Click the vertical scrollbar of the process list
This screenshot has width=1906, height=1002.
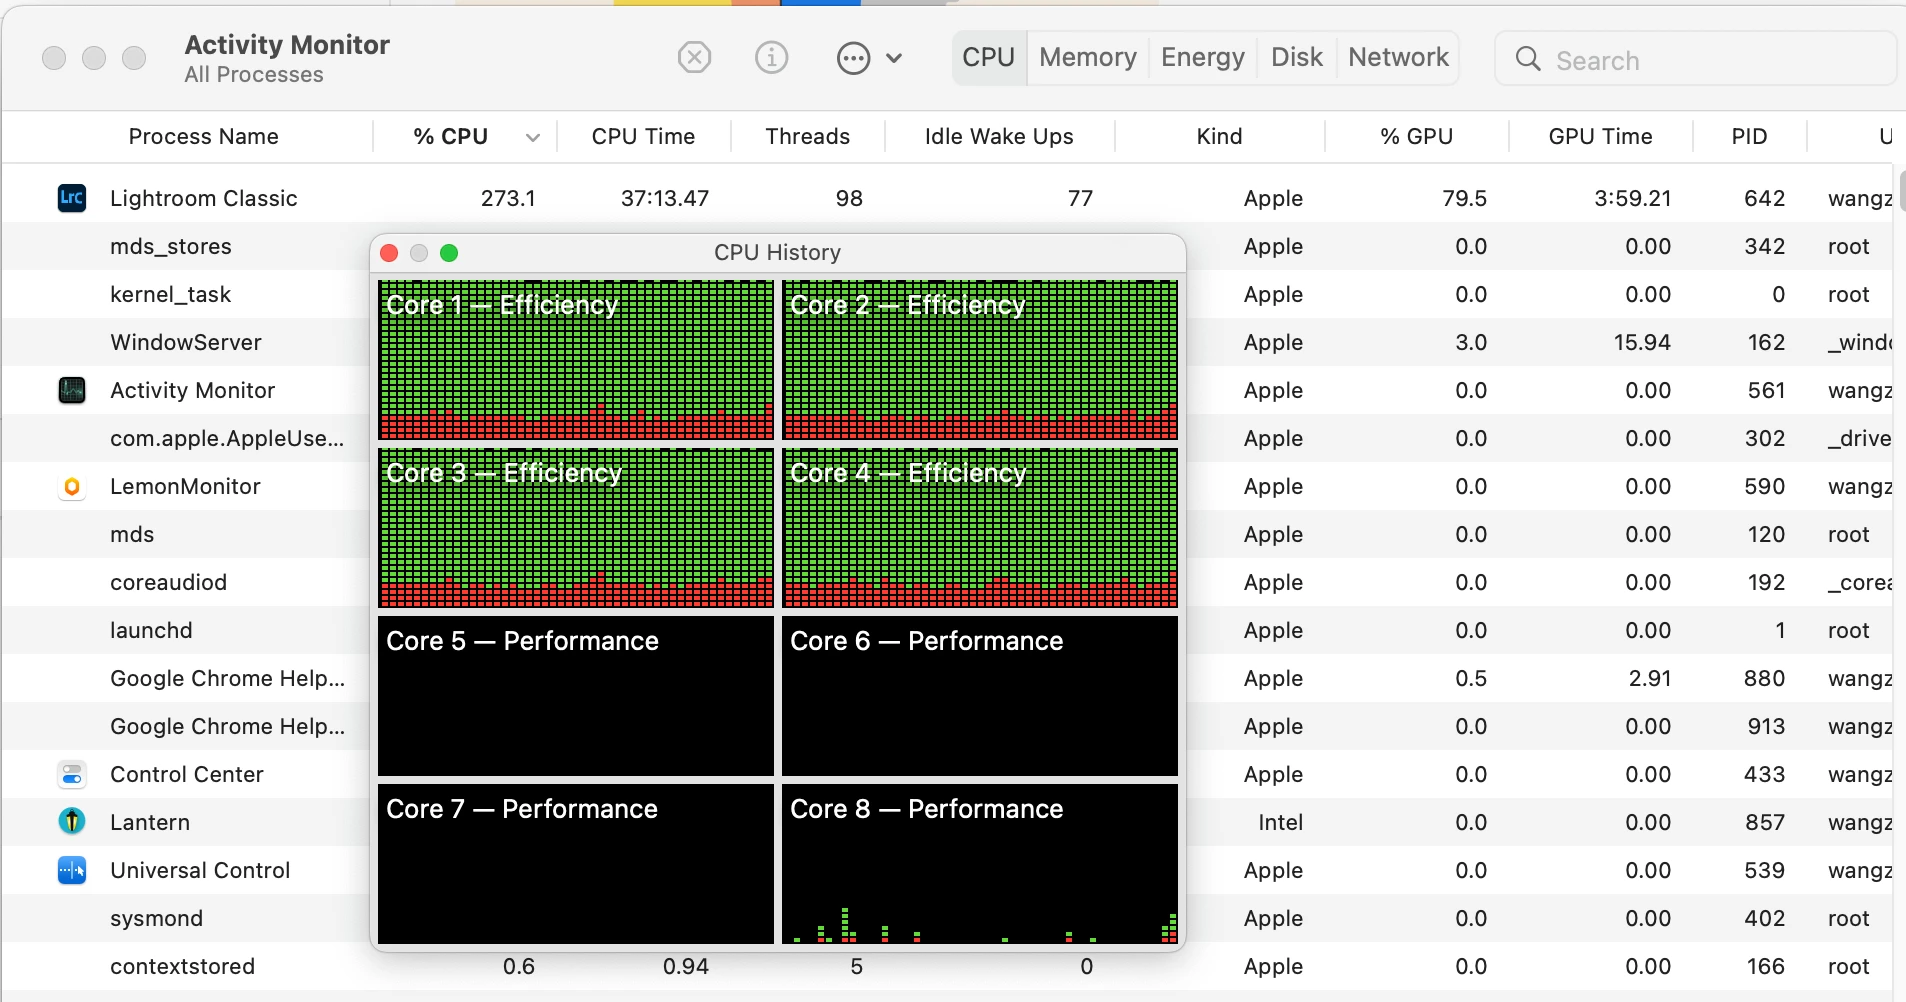(x=1900, y=192)
